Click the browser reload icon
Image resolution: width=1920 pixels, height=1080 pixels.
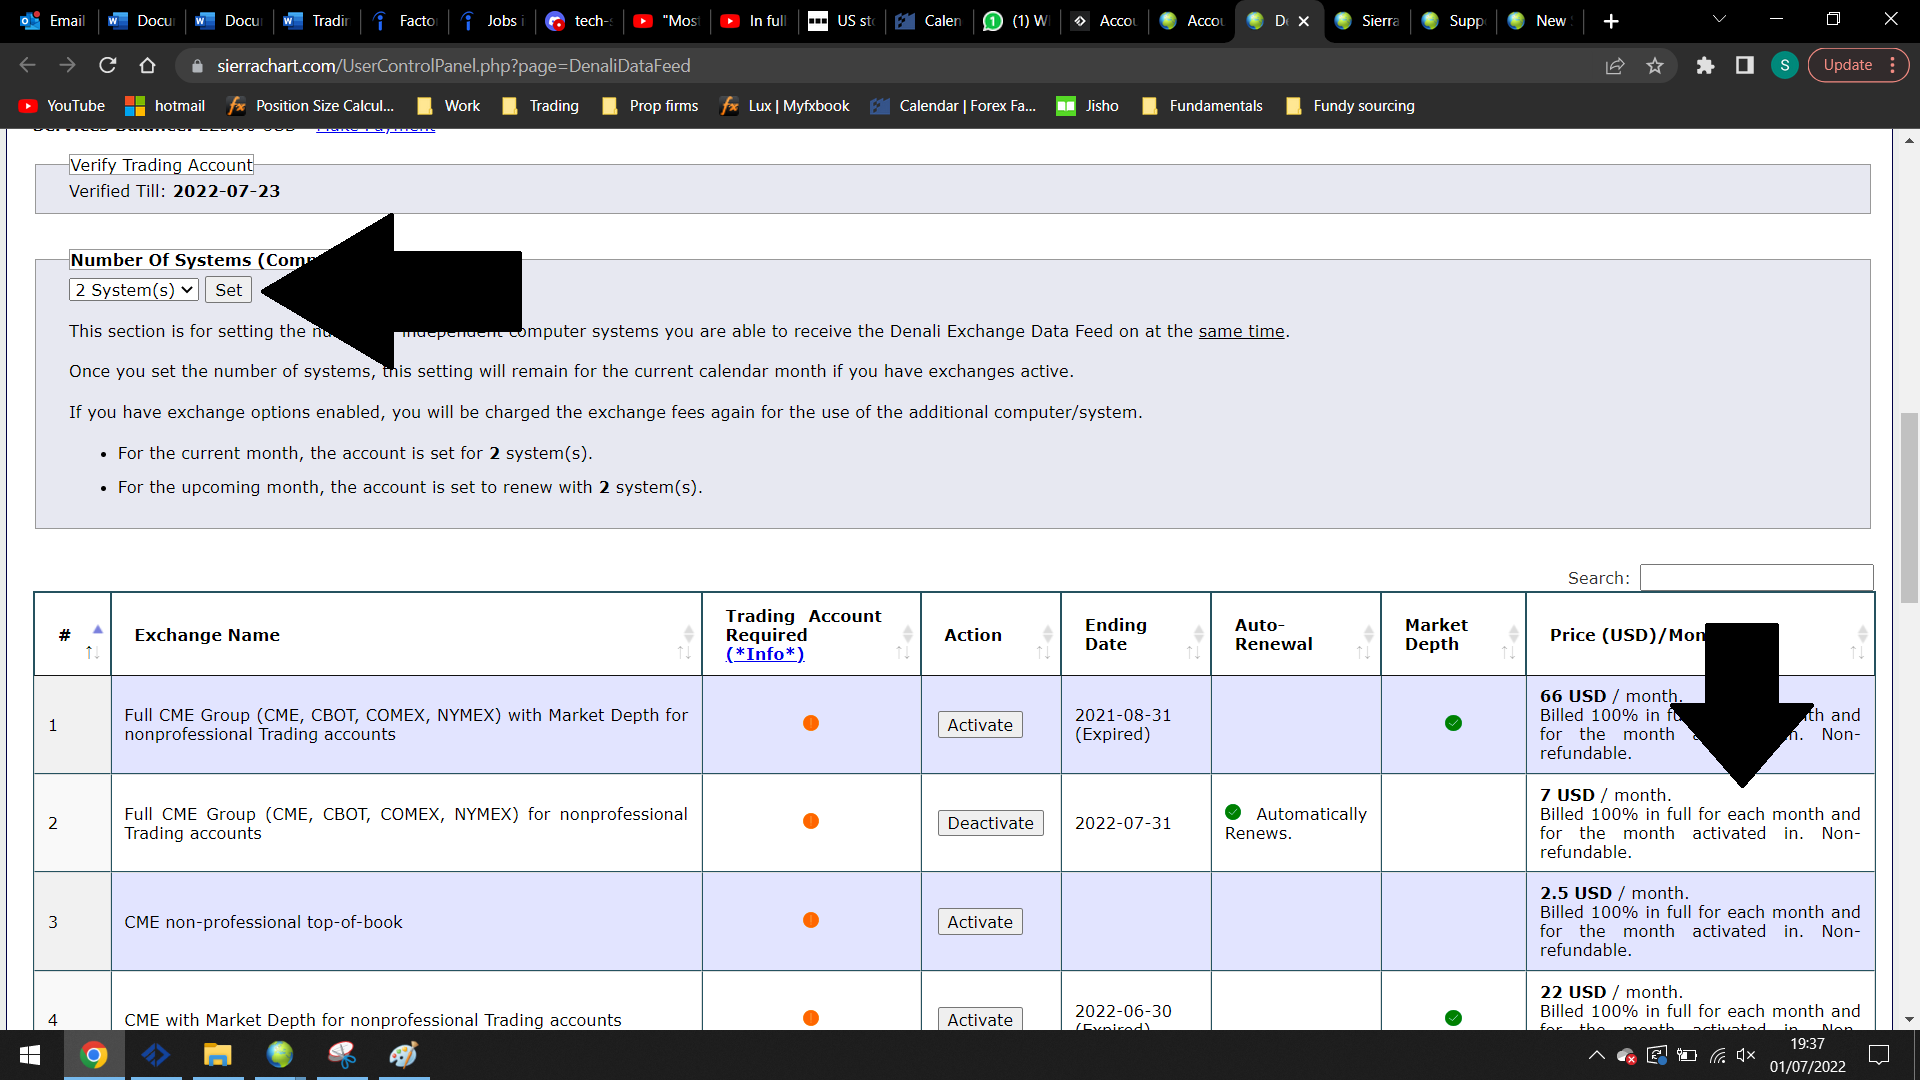[108, 66]
